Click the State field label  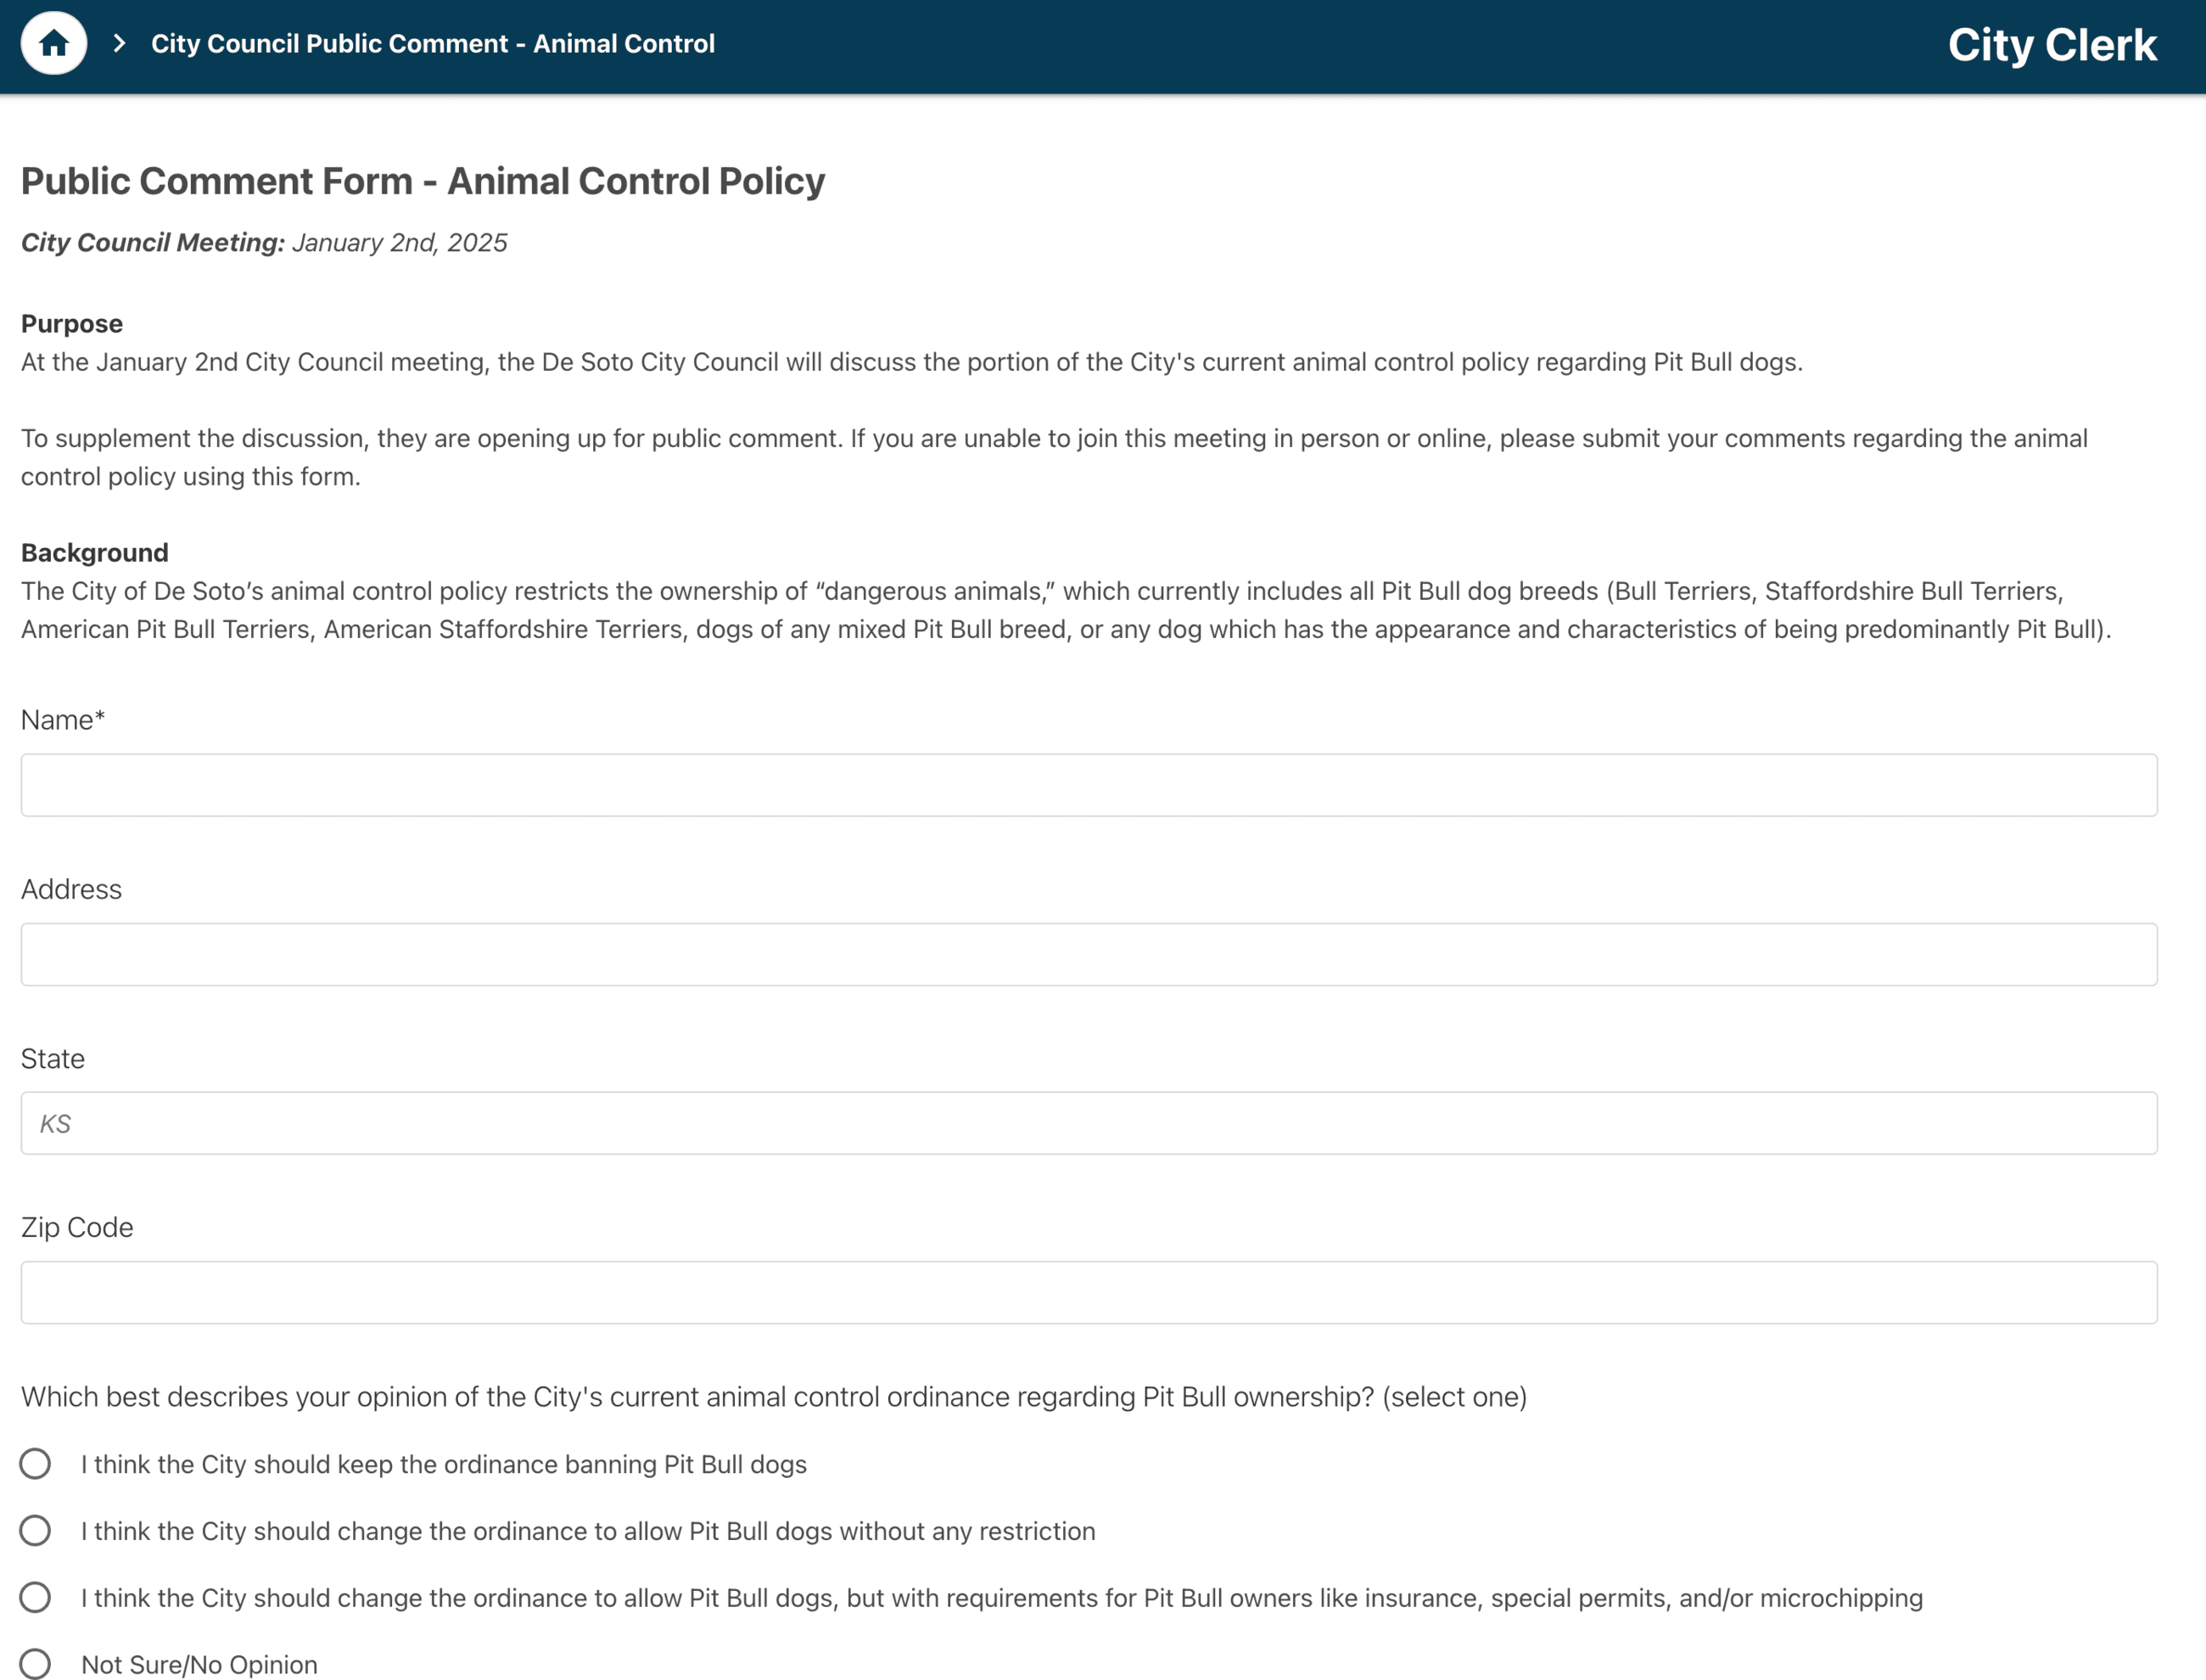pyautogui.click(x=53, y=1058)
